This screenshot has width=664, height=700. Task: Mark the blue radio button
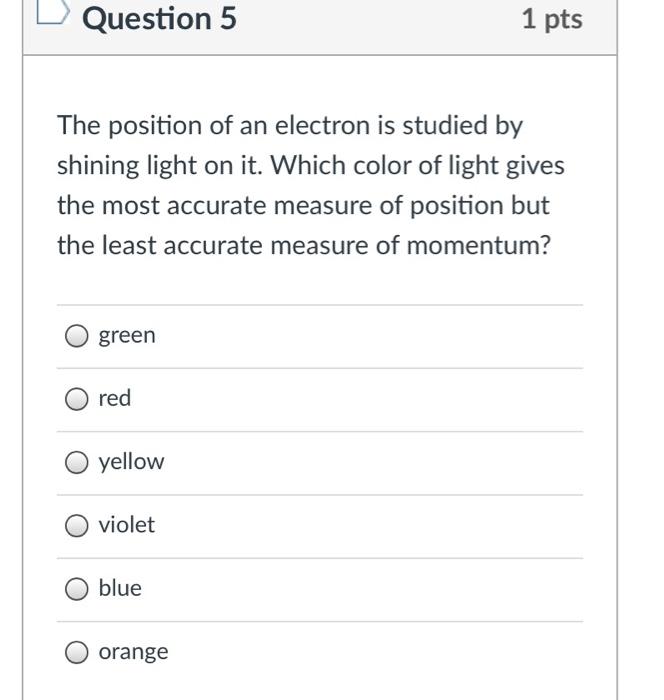(x=77, y=589)
